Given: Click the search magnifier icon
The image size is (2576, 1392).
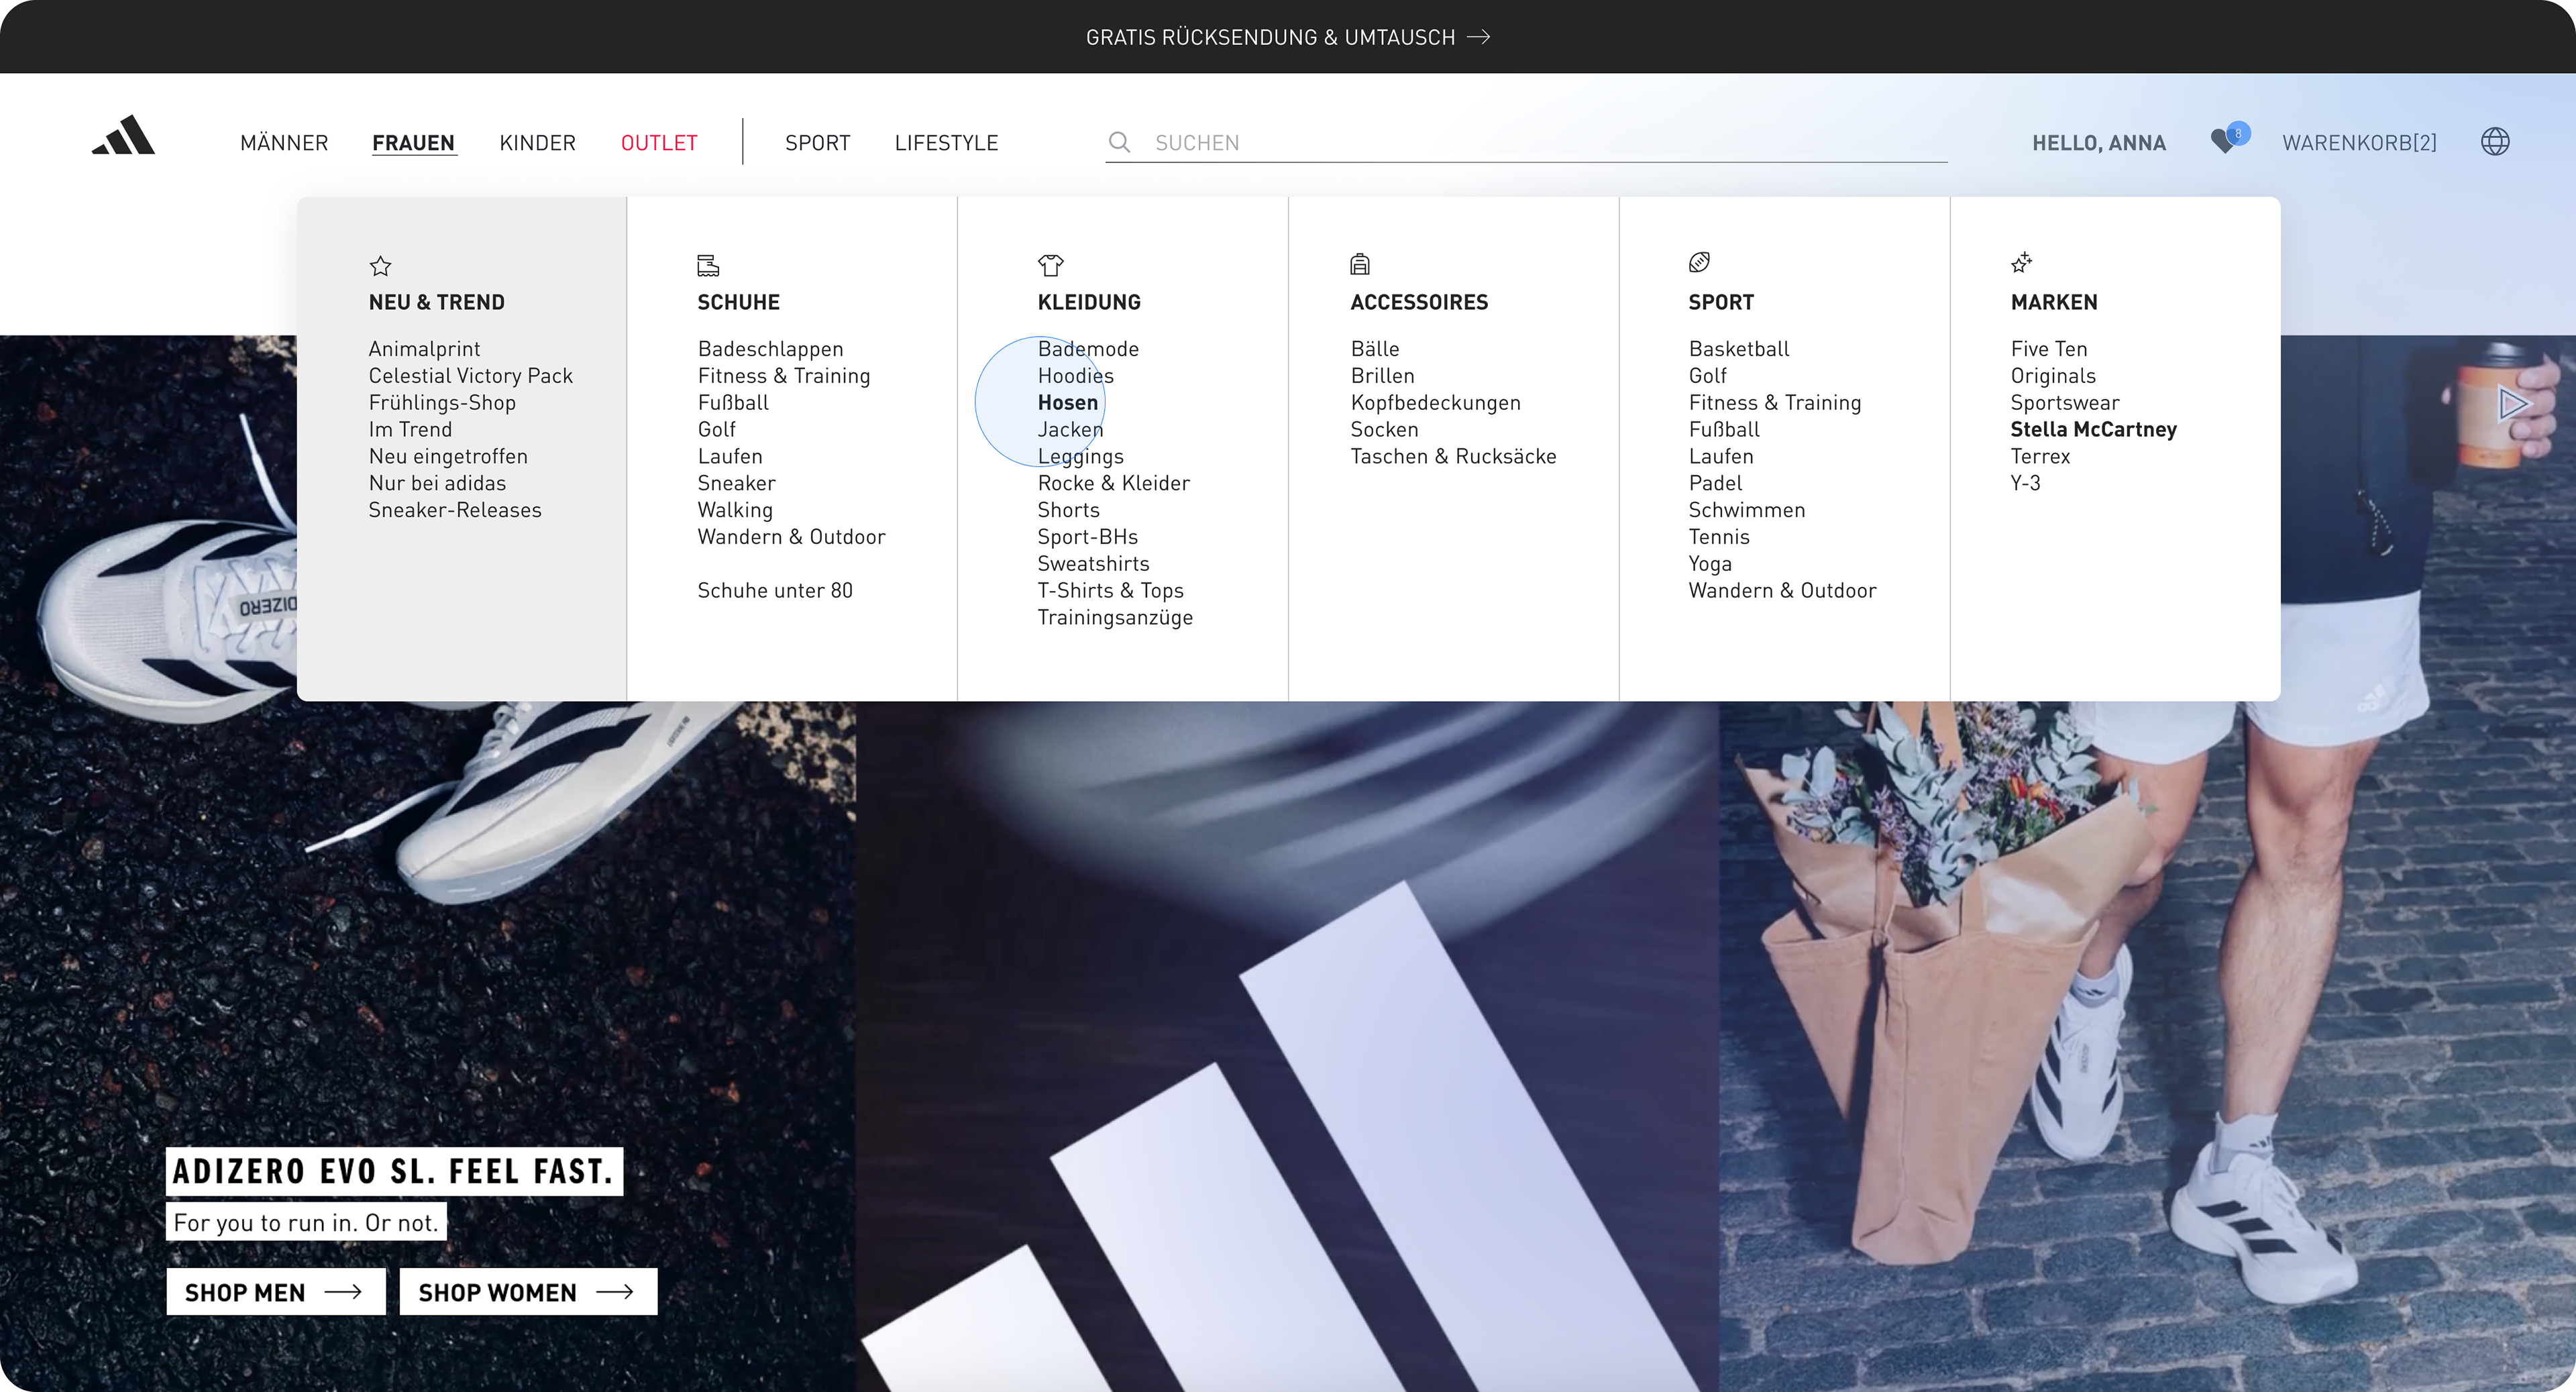Looking at the screenshot, I should 1120,143.
